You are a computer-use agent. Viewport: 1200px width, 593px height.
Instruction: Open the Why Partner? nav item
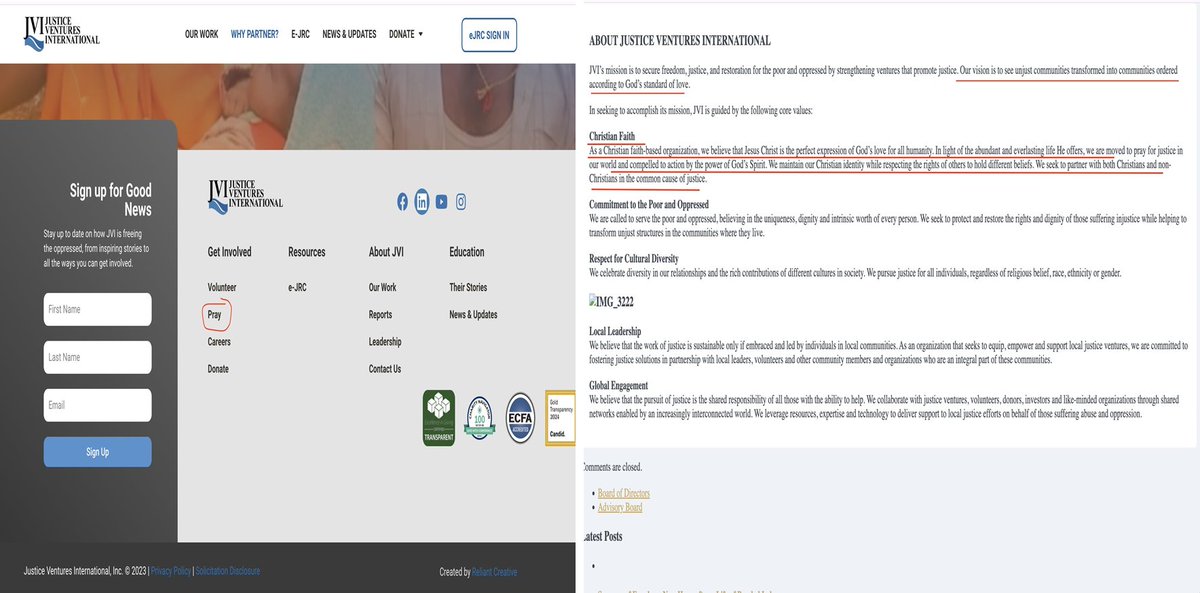(x=255, y=34)
